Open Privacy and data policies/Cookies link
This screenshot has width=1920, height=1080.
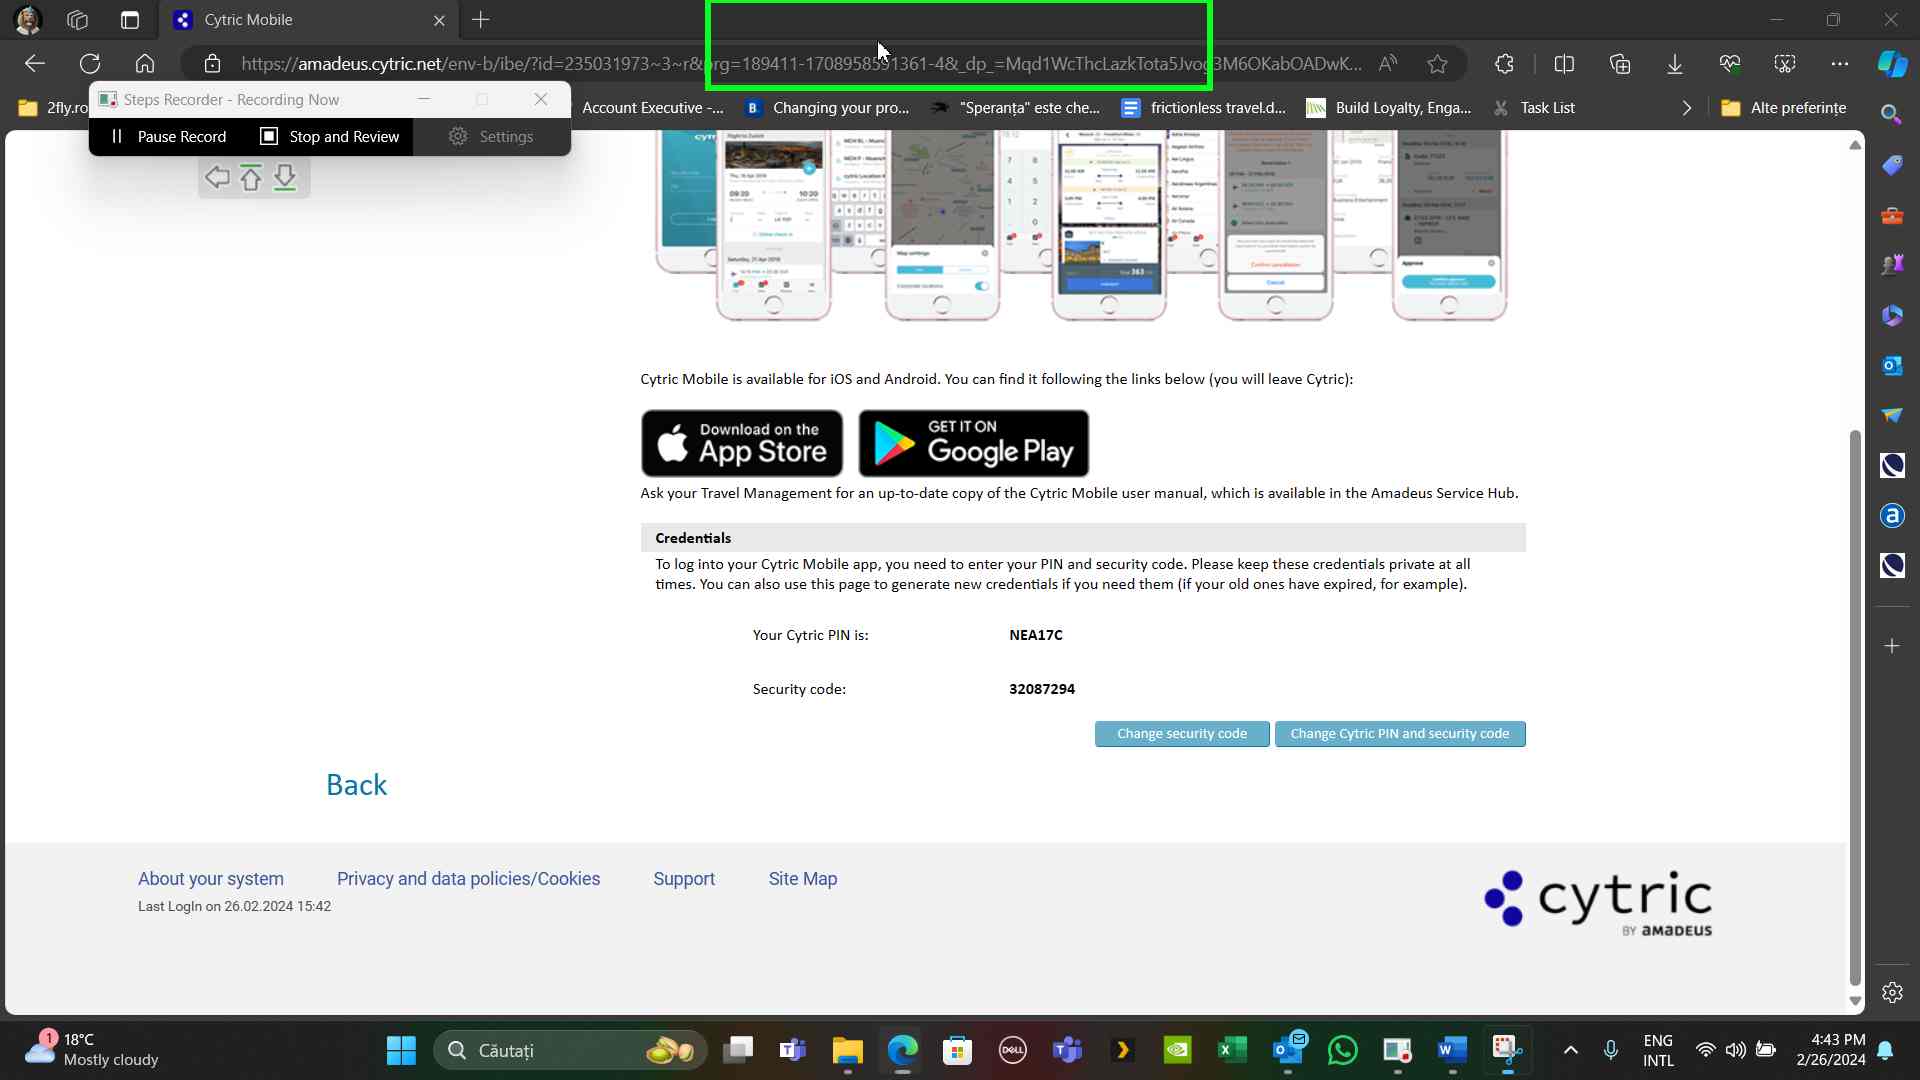469,879
